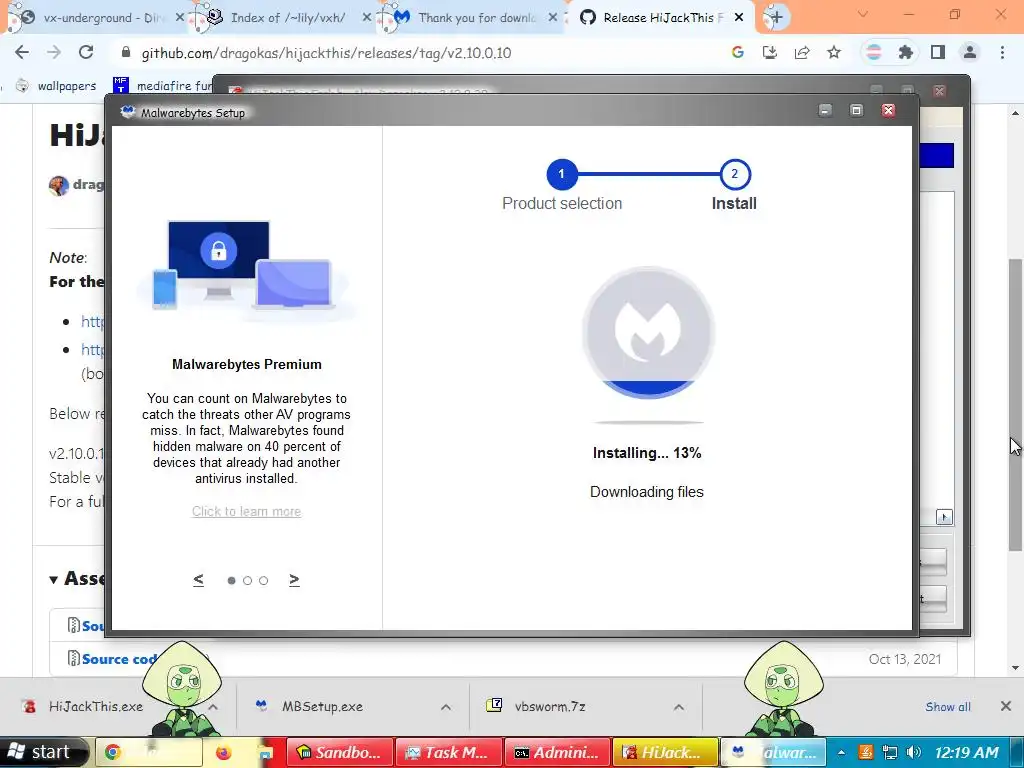This screenshot has height=768, width=1024.
Task: Select the third carousel dot
Action: (263, 581)
